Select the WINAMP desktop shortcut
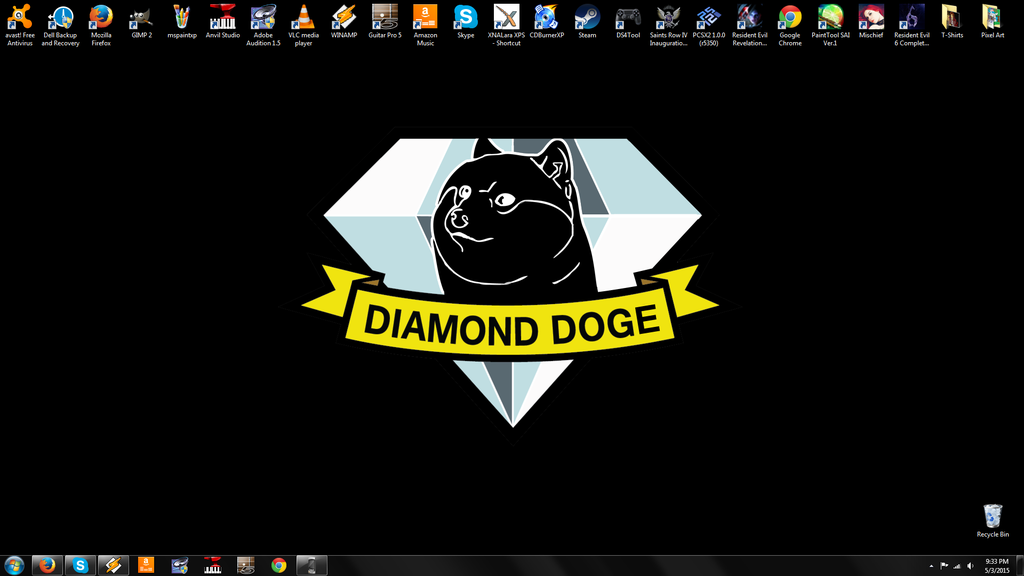Image resolution: width=1024 pixels, height=576 pixels. [344, 21]
